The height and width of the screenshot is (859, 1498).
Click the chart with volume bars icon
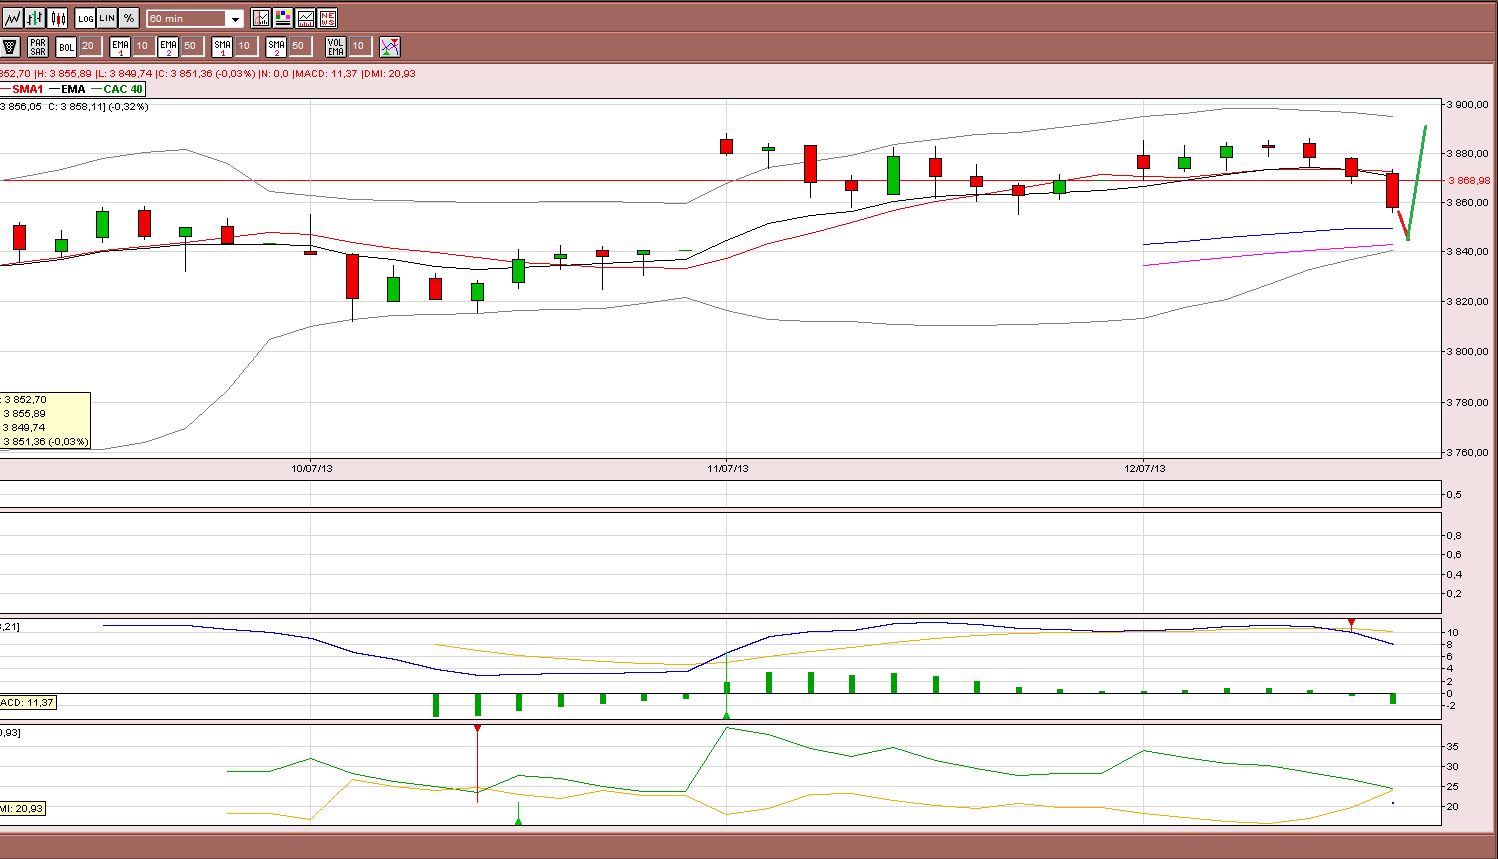click(305, 18)
